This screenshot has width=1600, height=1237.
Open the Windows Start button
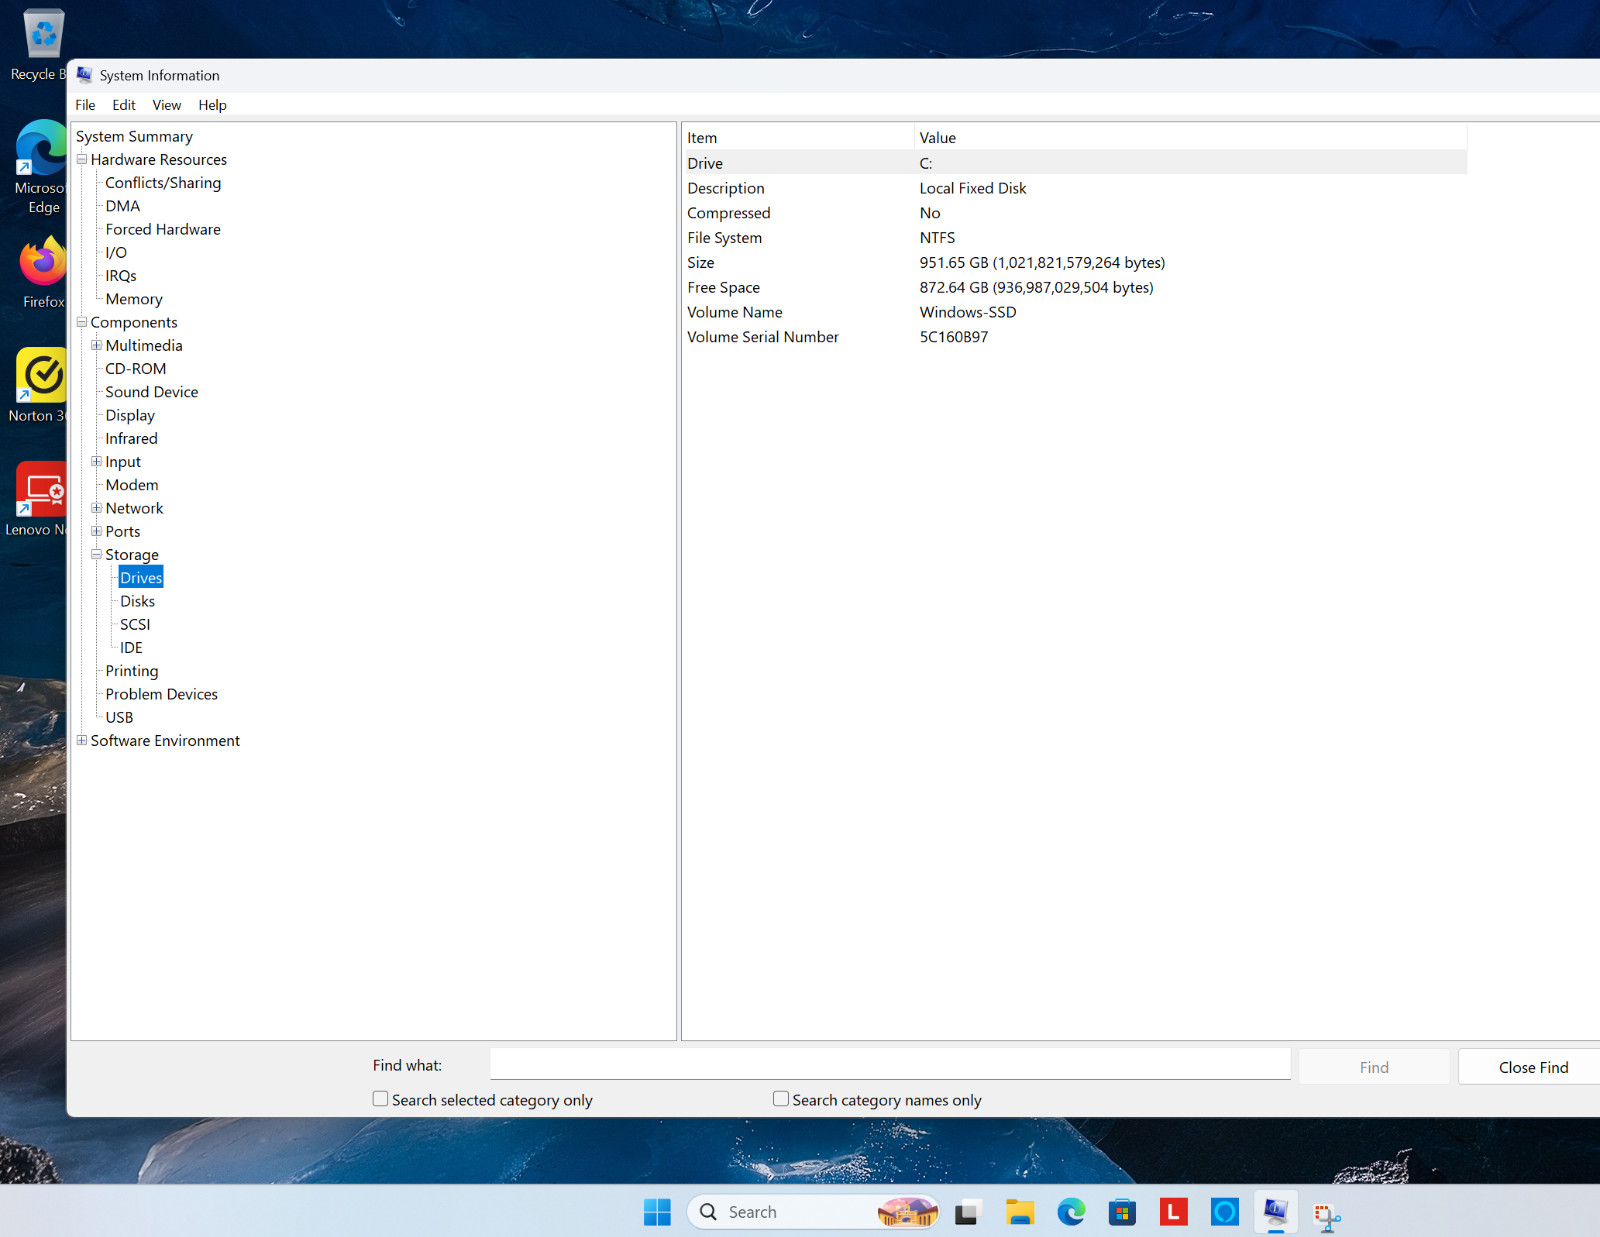click(657, 1212)
